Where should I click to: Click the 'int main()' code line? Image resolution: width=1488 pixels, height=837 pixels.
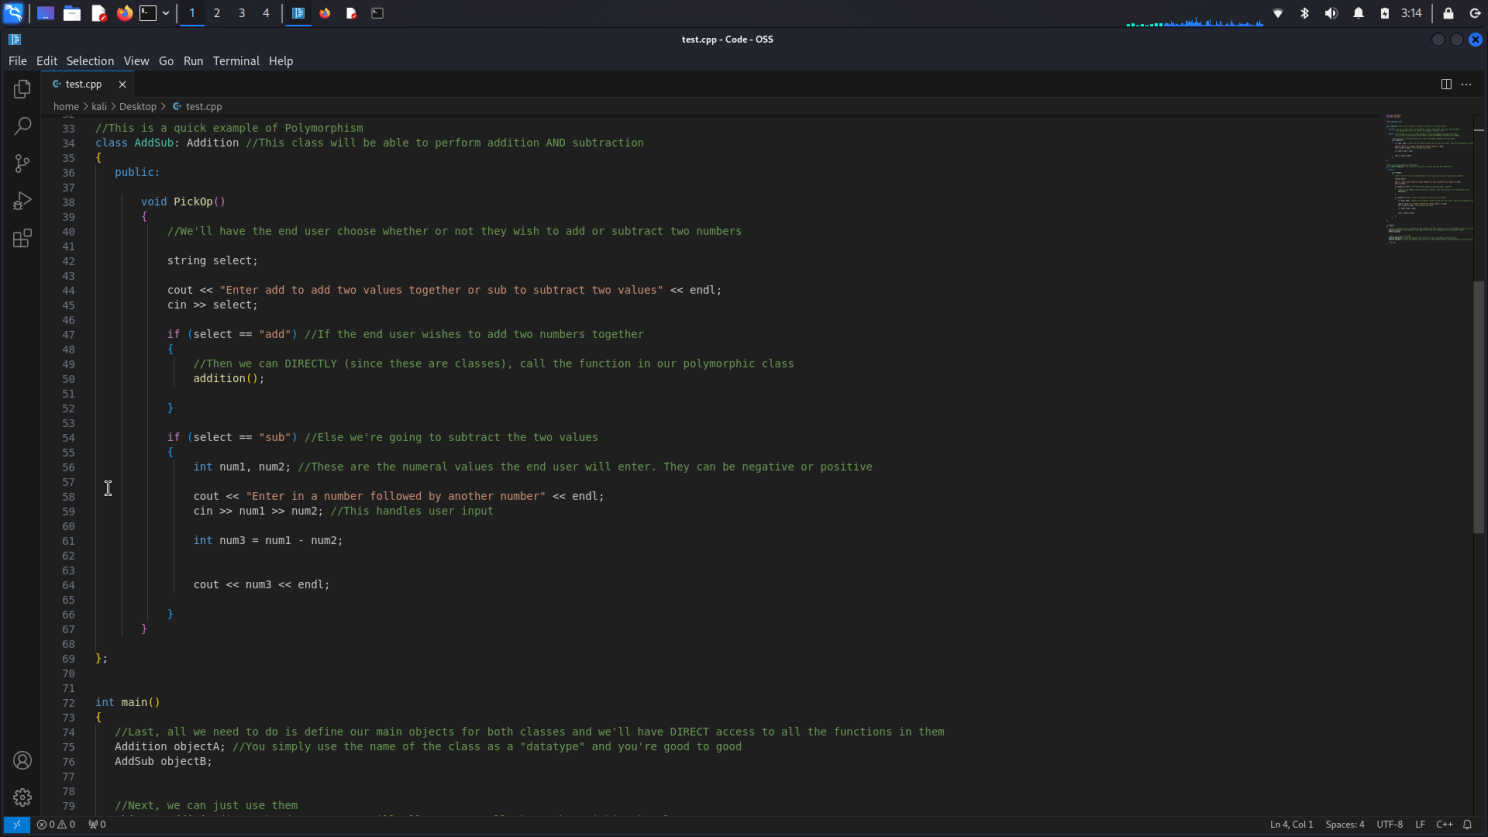(x=127, y=703)
